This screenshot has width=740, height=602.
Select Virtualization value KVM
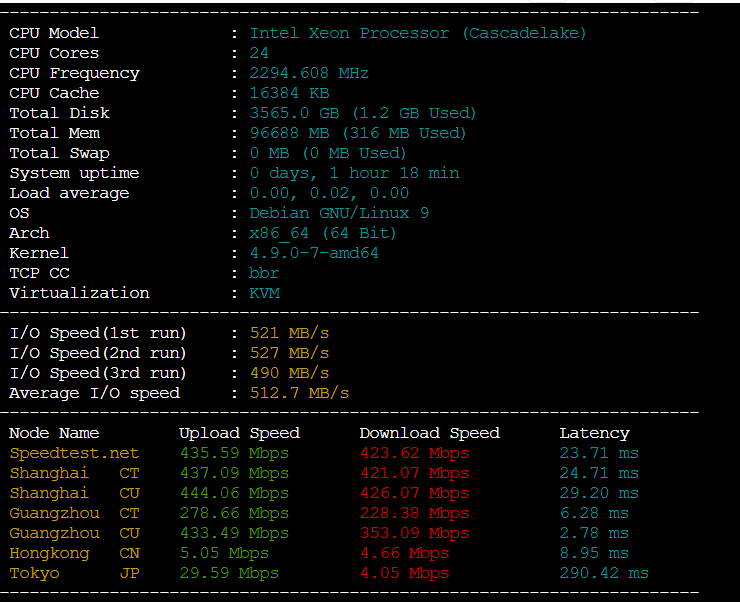264,293
